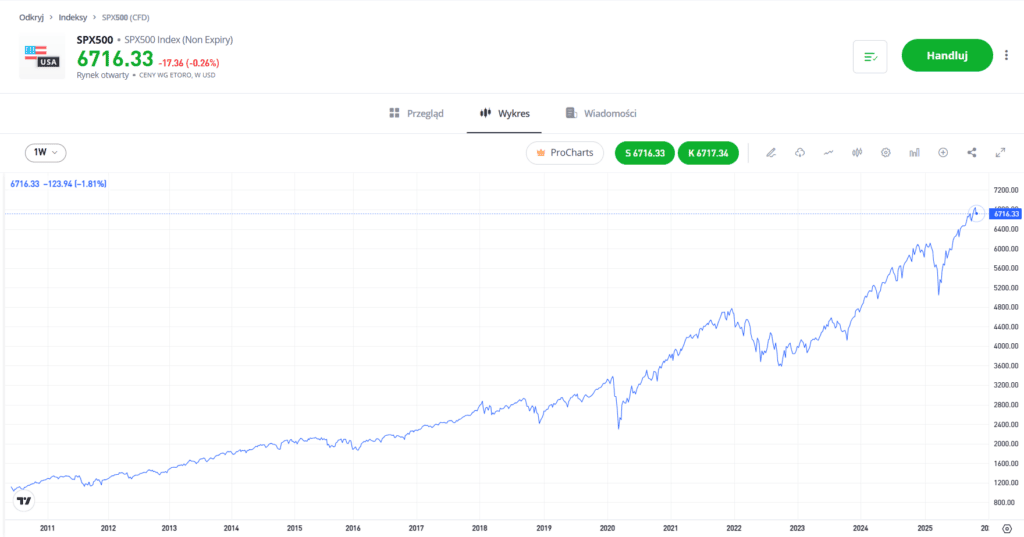
Task: Open chart settings gear in toolbar
Action: [885, 153]
